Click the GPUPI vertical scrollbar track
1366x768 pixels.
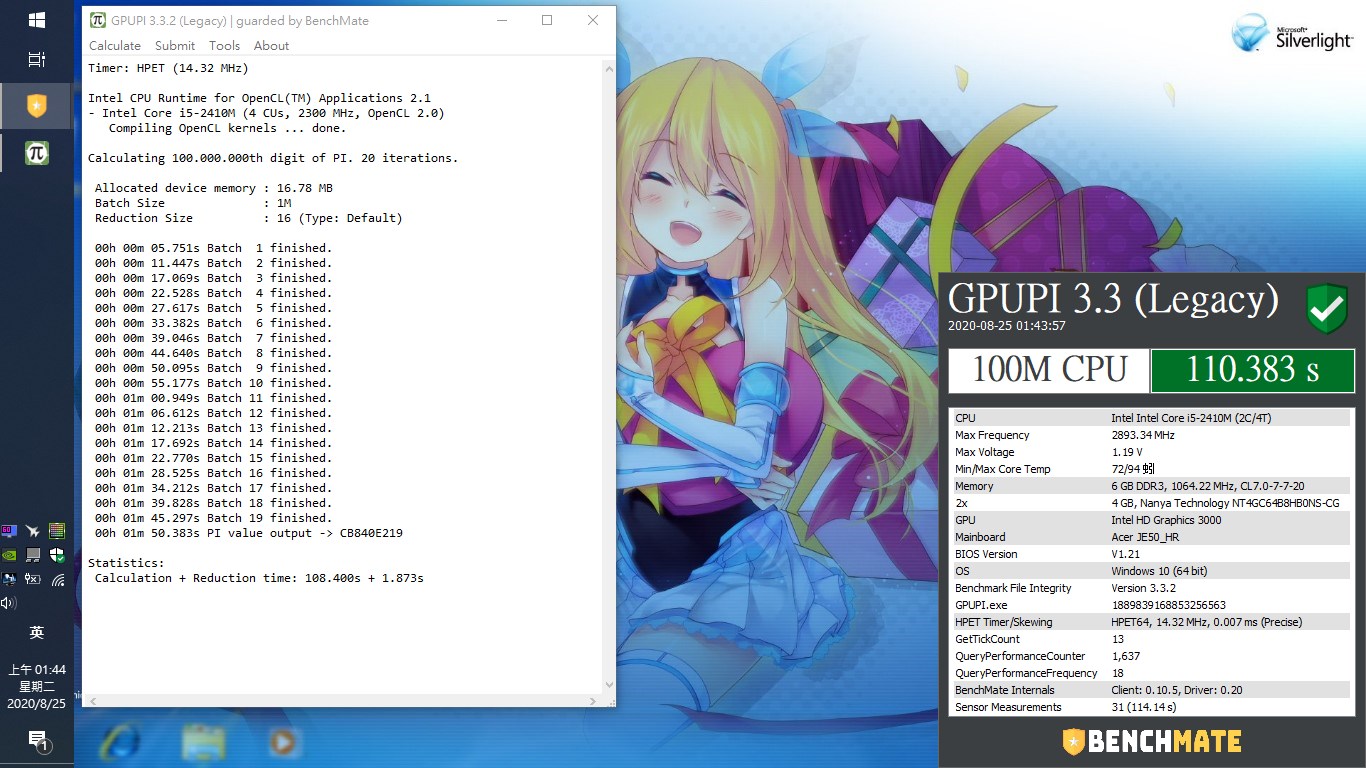click(x=608, y=377)
